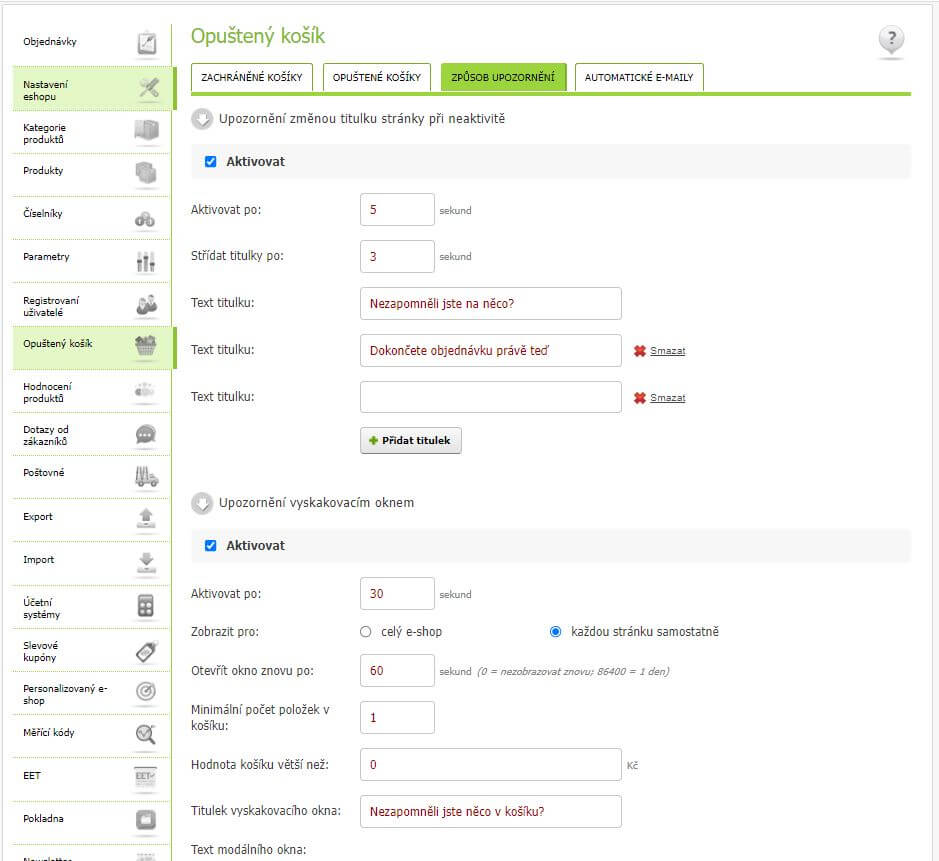Open Export in the sidebar
939x861 pixels.
click(x=38, y=517)
